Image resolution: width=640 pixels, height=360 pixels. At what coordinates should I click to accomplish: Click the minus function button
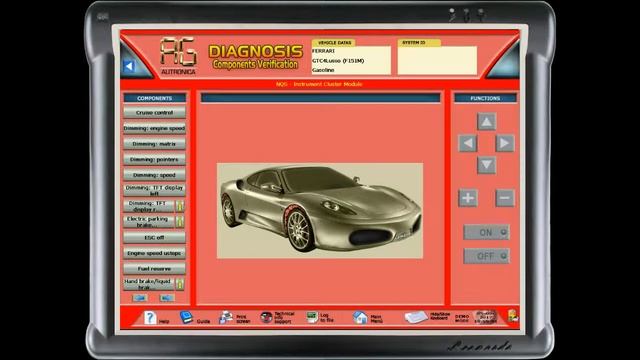(505, 198)
